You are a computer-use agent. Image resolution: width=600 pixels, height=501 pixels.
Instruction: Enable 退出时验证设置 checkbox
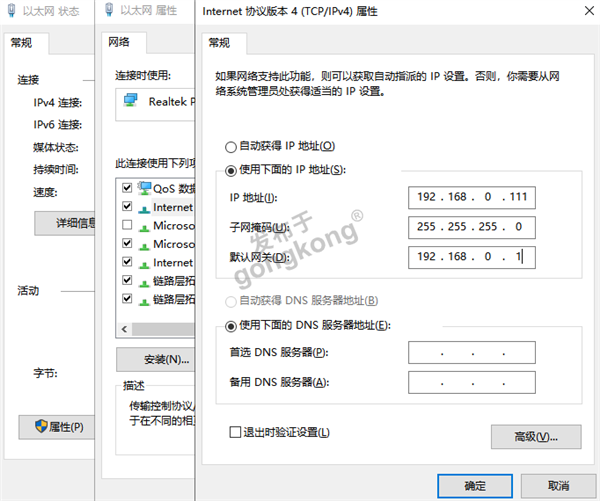click(235, 433)
